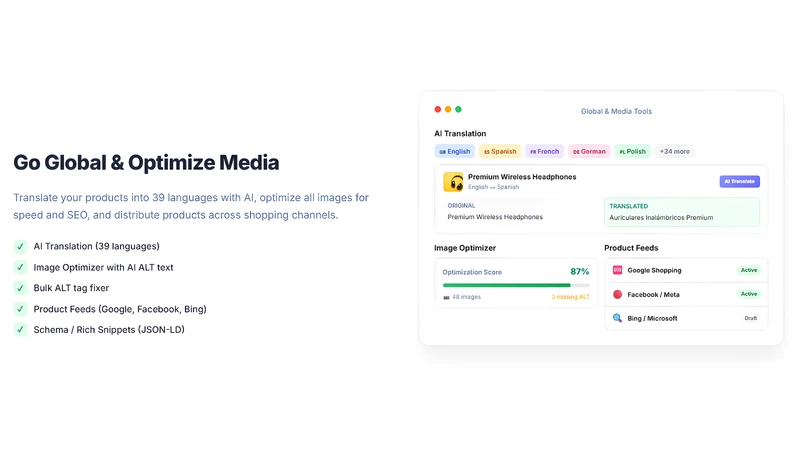This screenshot has height=450, width=800.
Task: Select the English language chip
Action: click(455, 152)
